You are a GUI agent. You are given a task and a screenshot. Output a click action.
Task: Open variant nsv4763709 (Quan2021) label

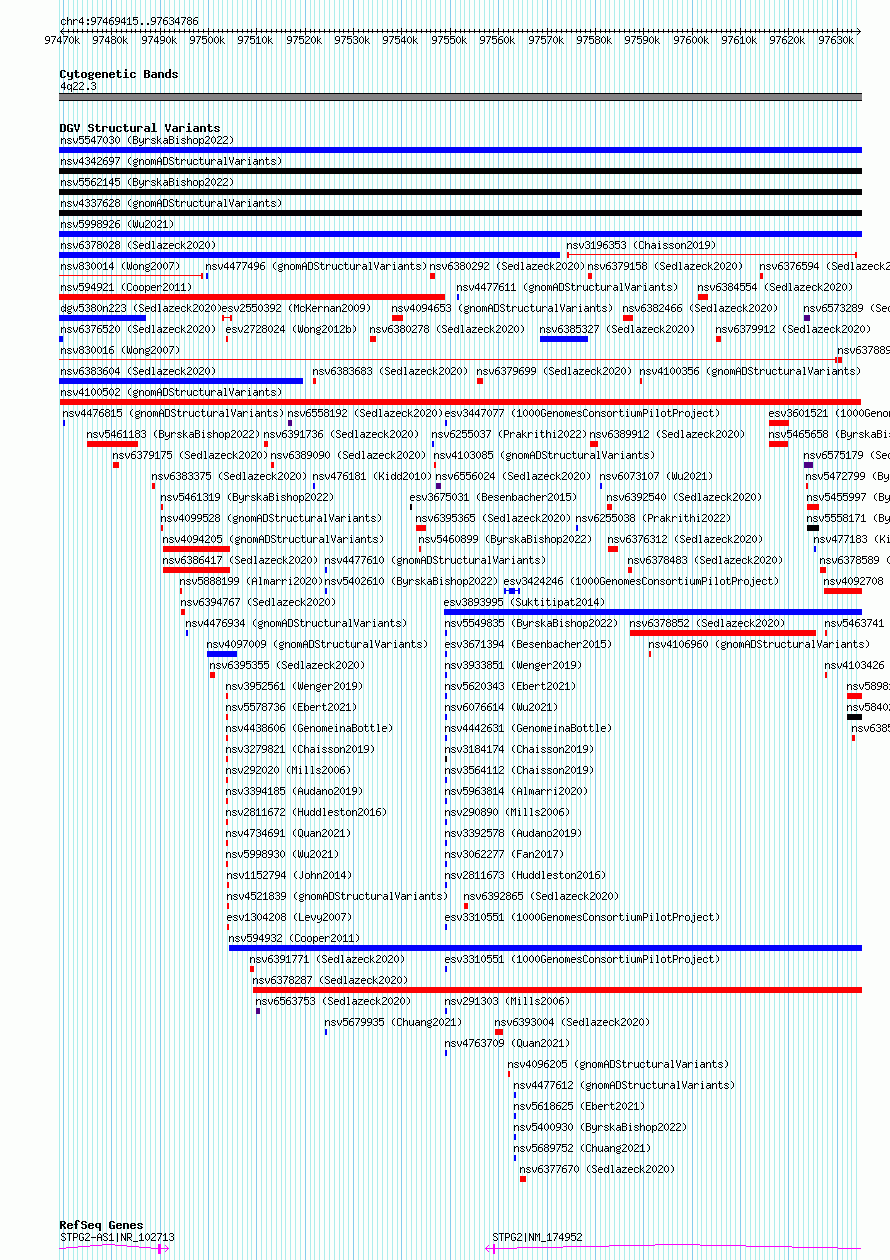click(506, 1043)
